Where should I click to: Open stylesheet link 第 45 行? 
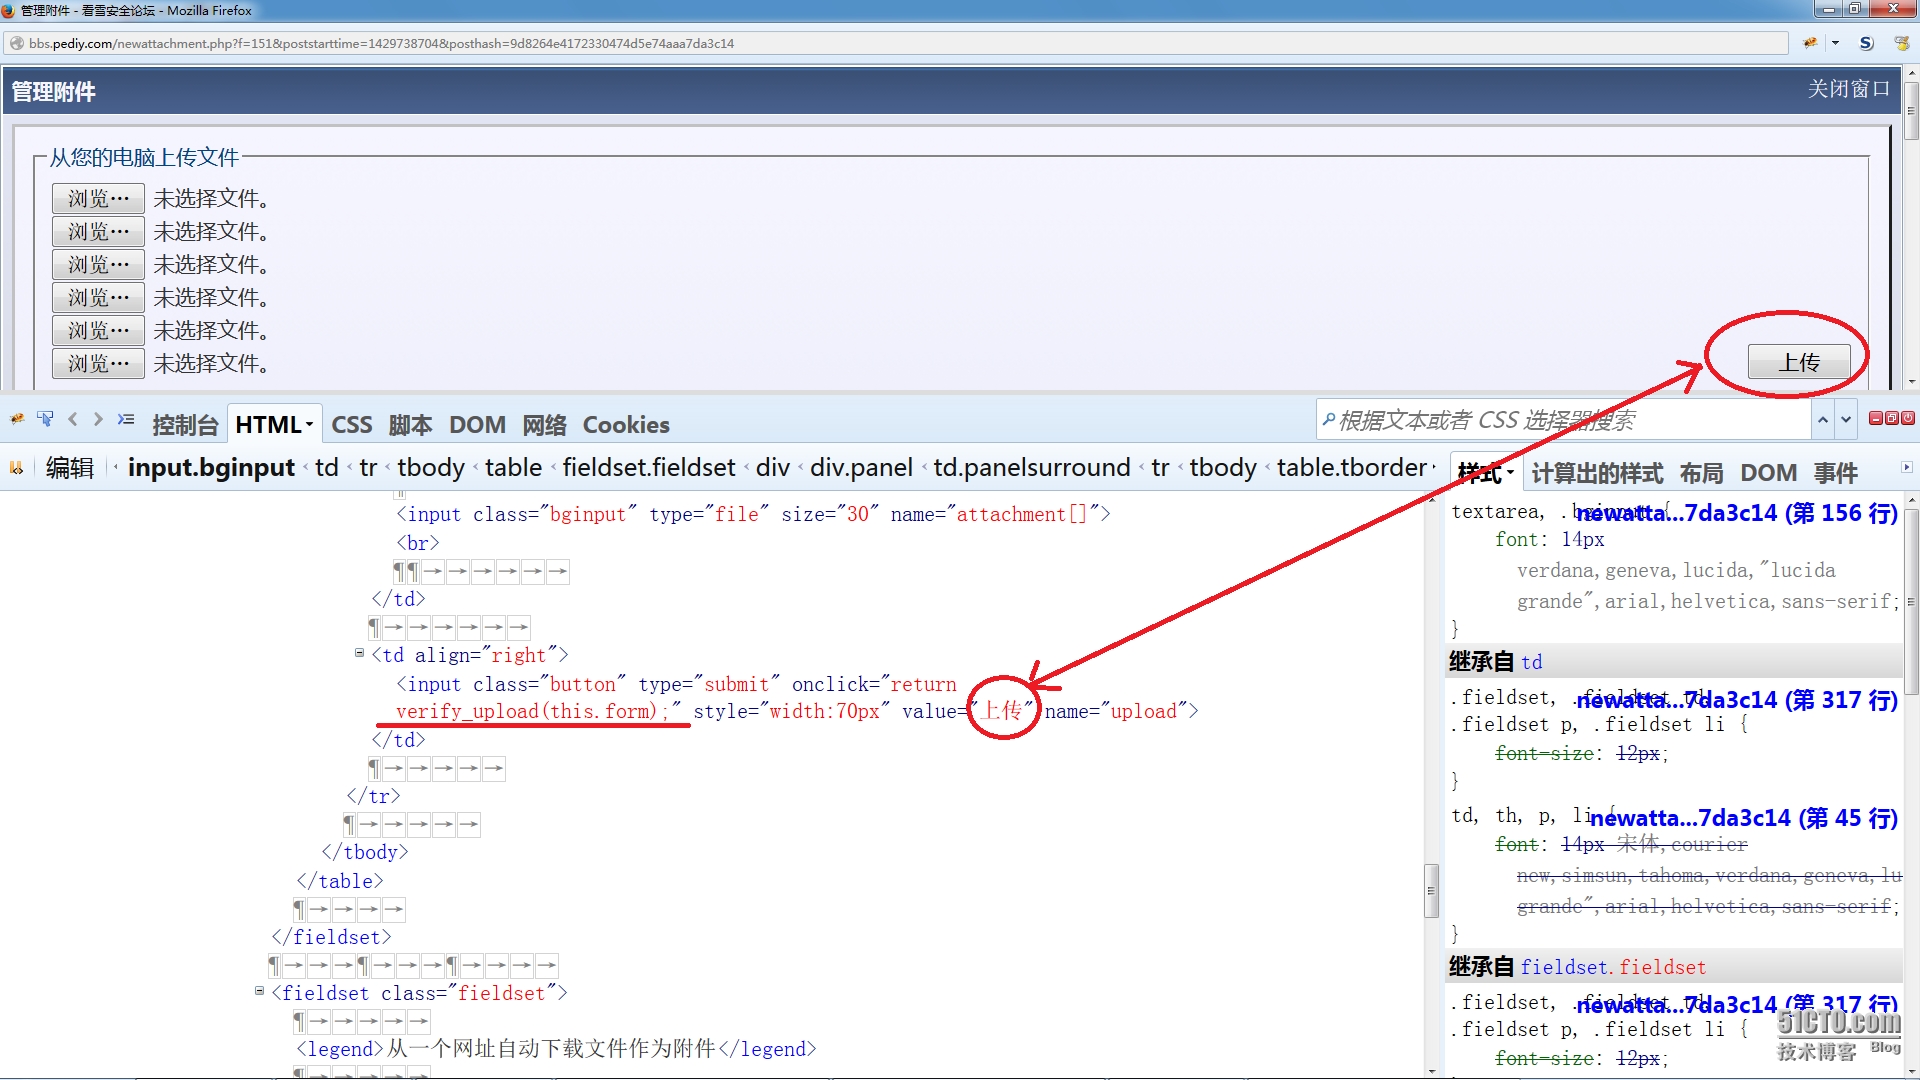point(1744,818)
